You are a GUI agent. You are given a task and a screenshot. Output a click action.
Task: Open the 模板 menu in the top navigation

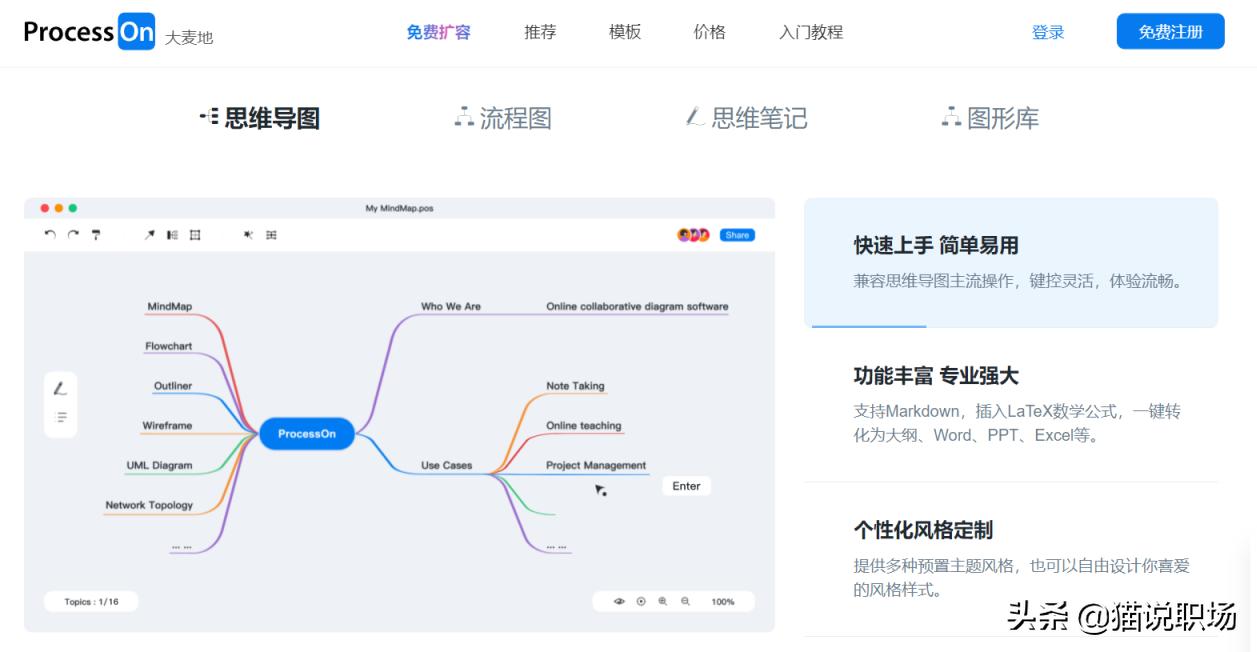pos(624,32)
